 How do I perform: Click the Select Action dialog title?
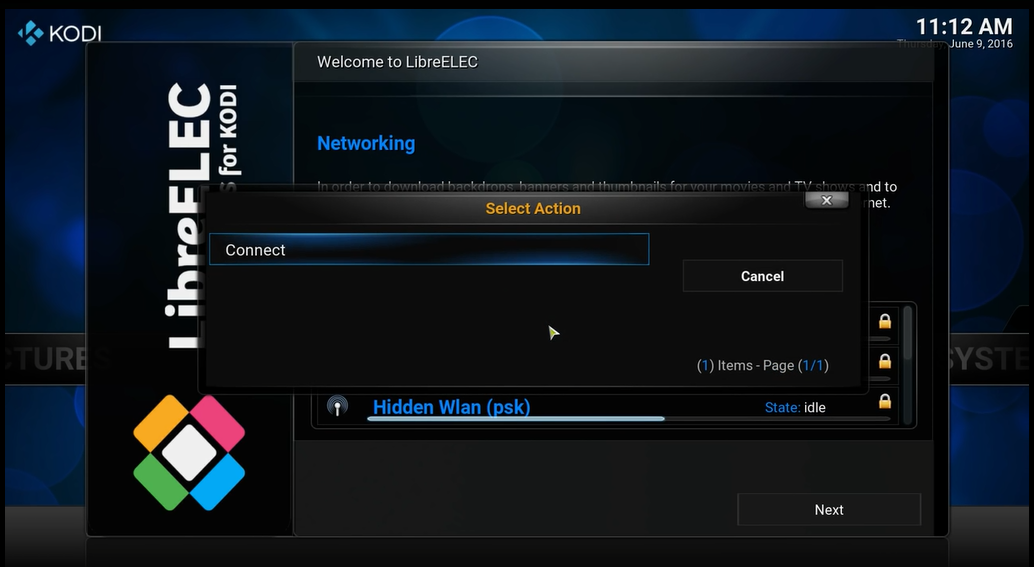pos(533,208)
